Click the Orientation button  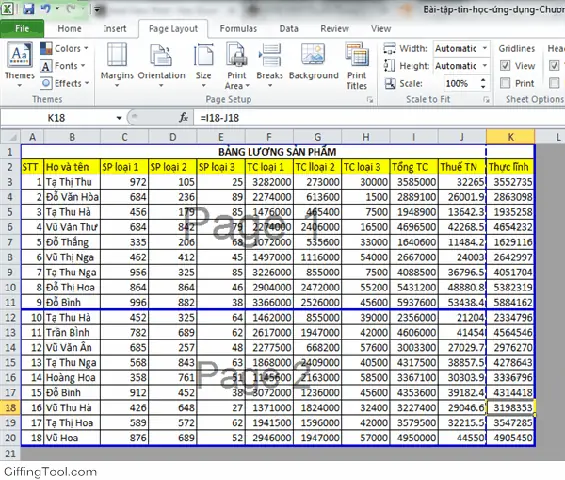161,65
